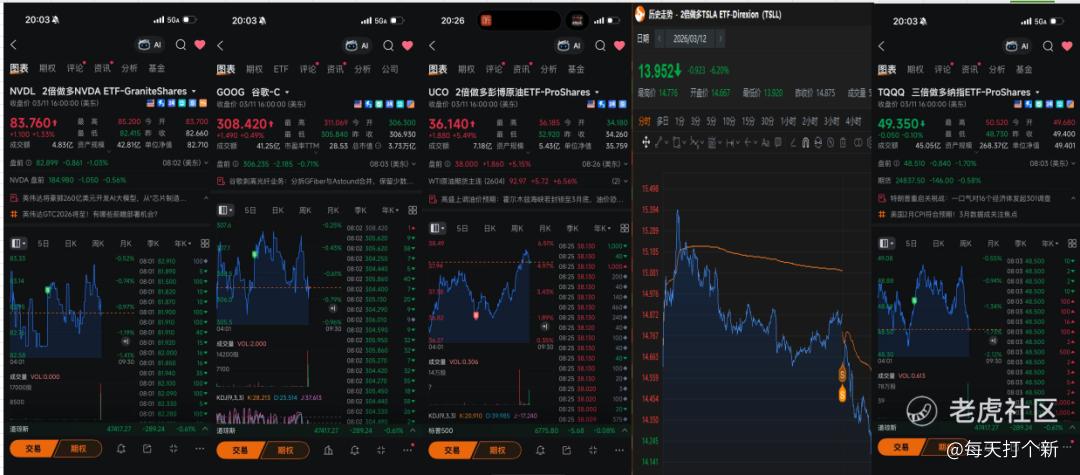1080x475 pixels.
Task: Toggle the favorite heart on the TQQQ screen
Action: pyautogui.click(x=1068, y=46)
